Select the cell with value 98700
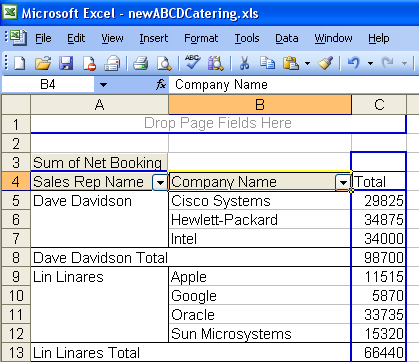Viewport: 419px width, 362px height. (x=379, y=257)
